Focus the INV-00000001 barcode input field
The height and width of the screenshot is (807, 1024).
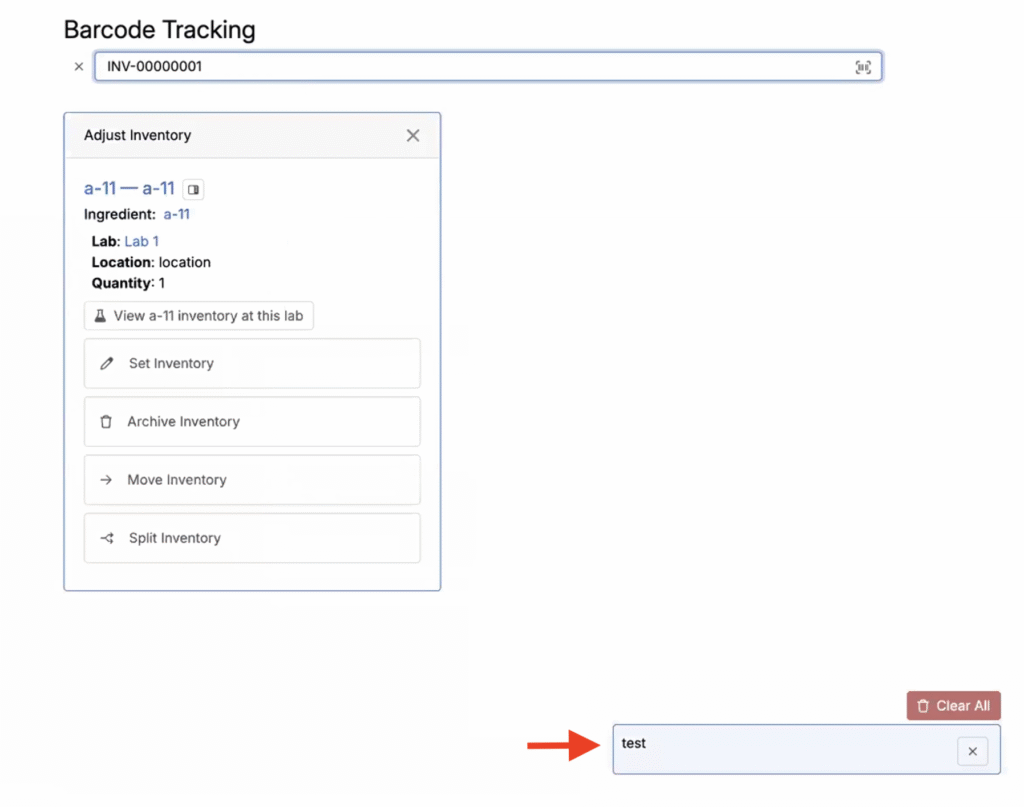coord(488,67)
